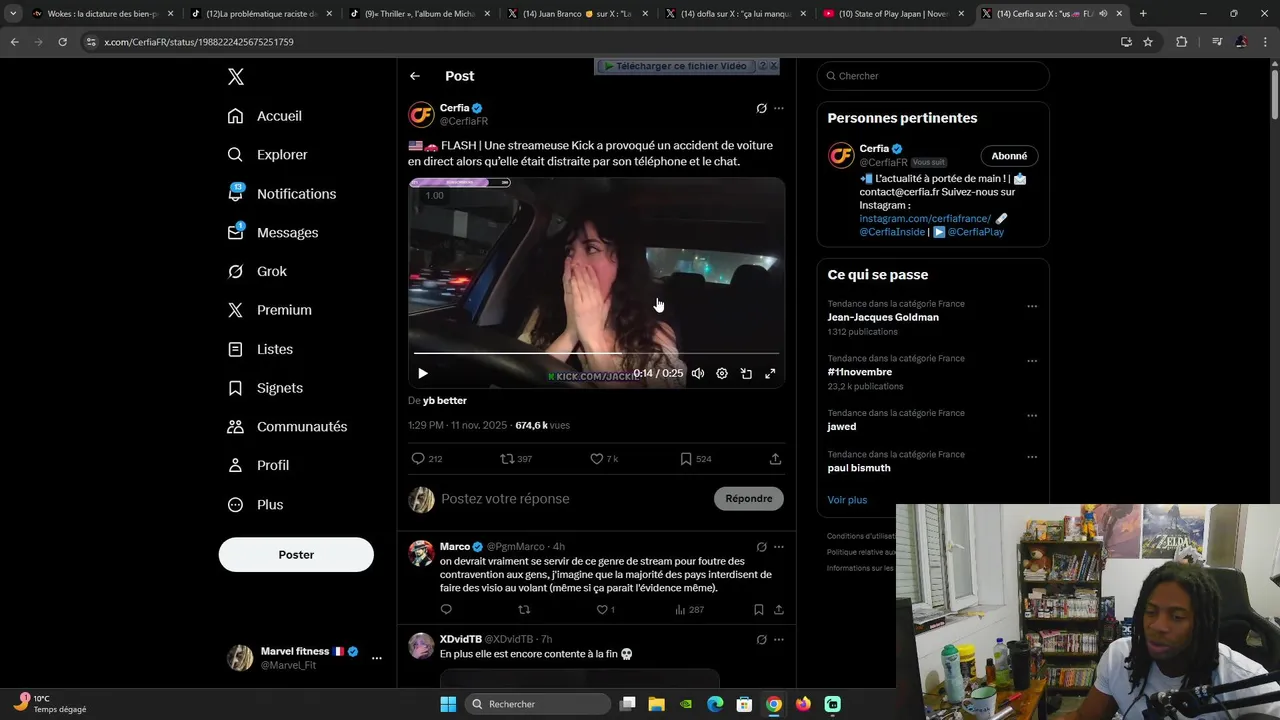The width and height of the screenshot is (1280, 720).
Task: Open options for #11novembre trend
Action: (x=1032, y=361)
